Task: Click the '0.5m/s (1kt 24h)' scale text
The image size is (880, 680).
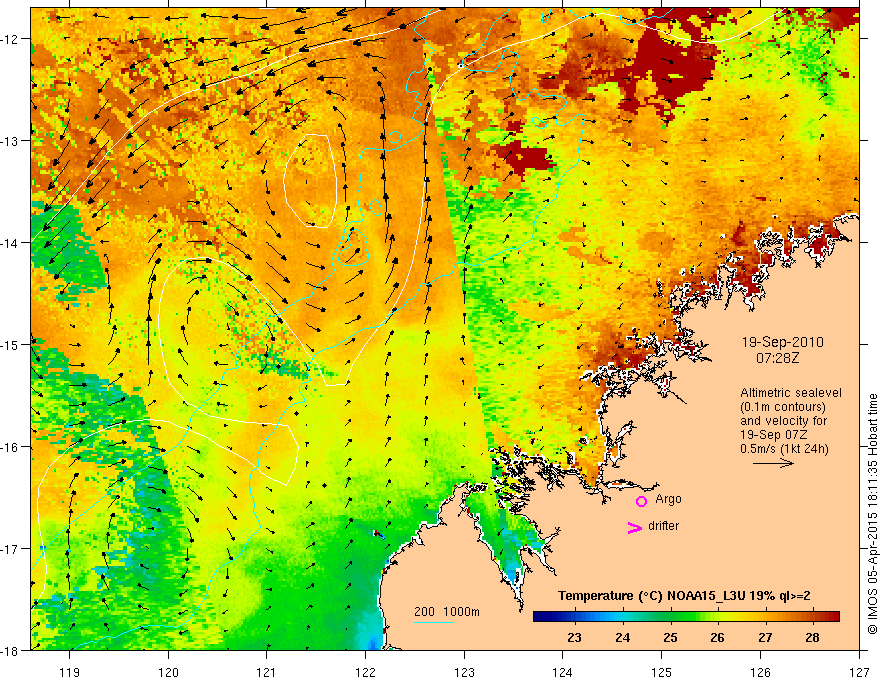Action: 784,449
